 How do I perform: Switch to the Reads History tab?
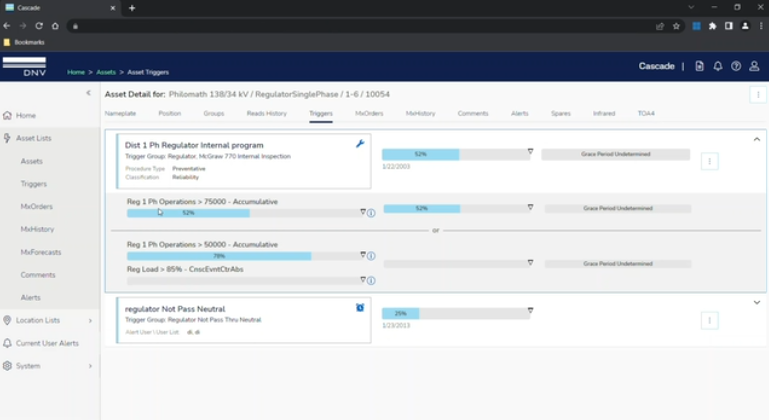click(x=266, y=113)
